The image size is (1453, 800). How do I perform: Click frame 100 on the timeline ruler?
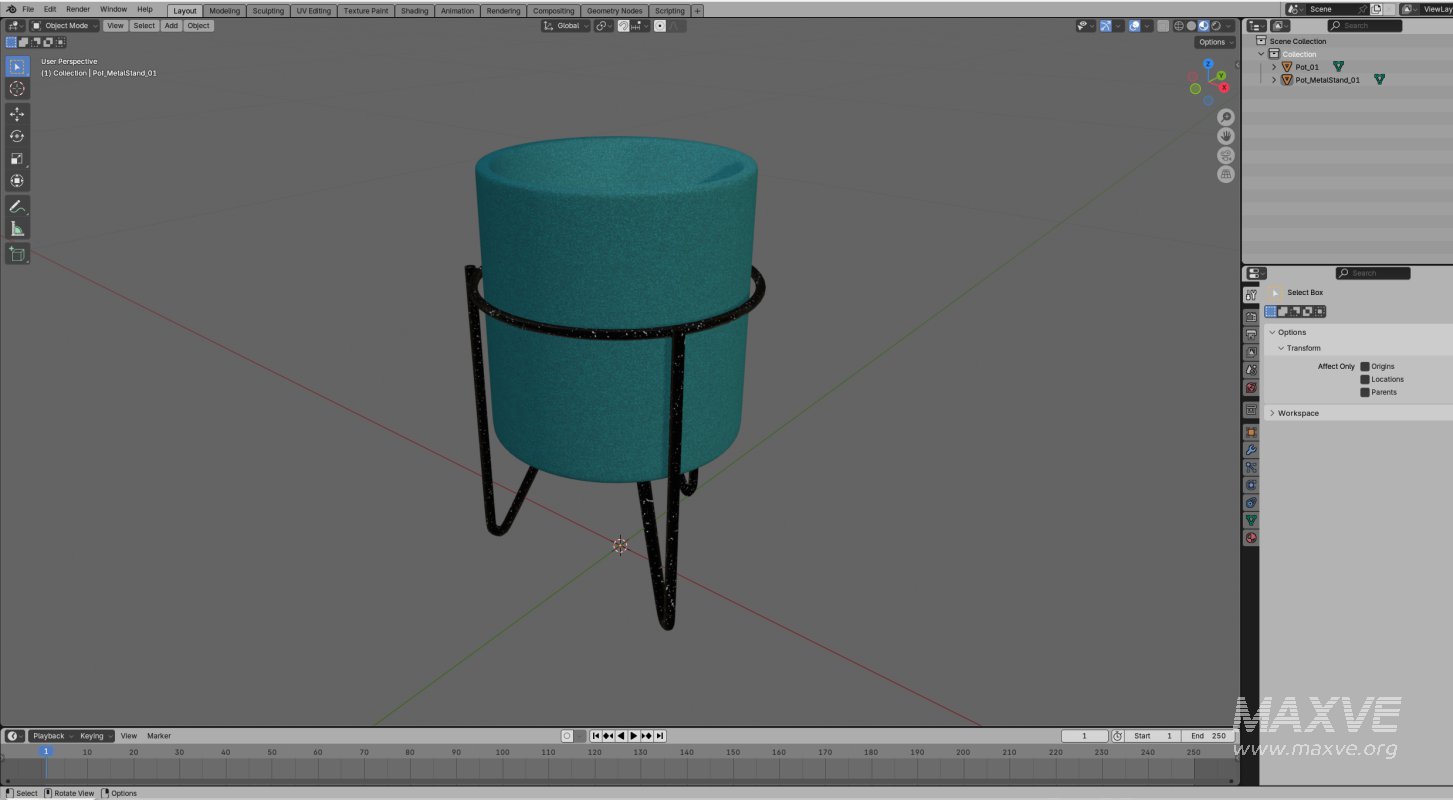tap(501, 752)
